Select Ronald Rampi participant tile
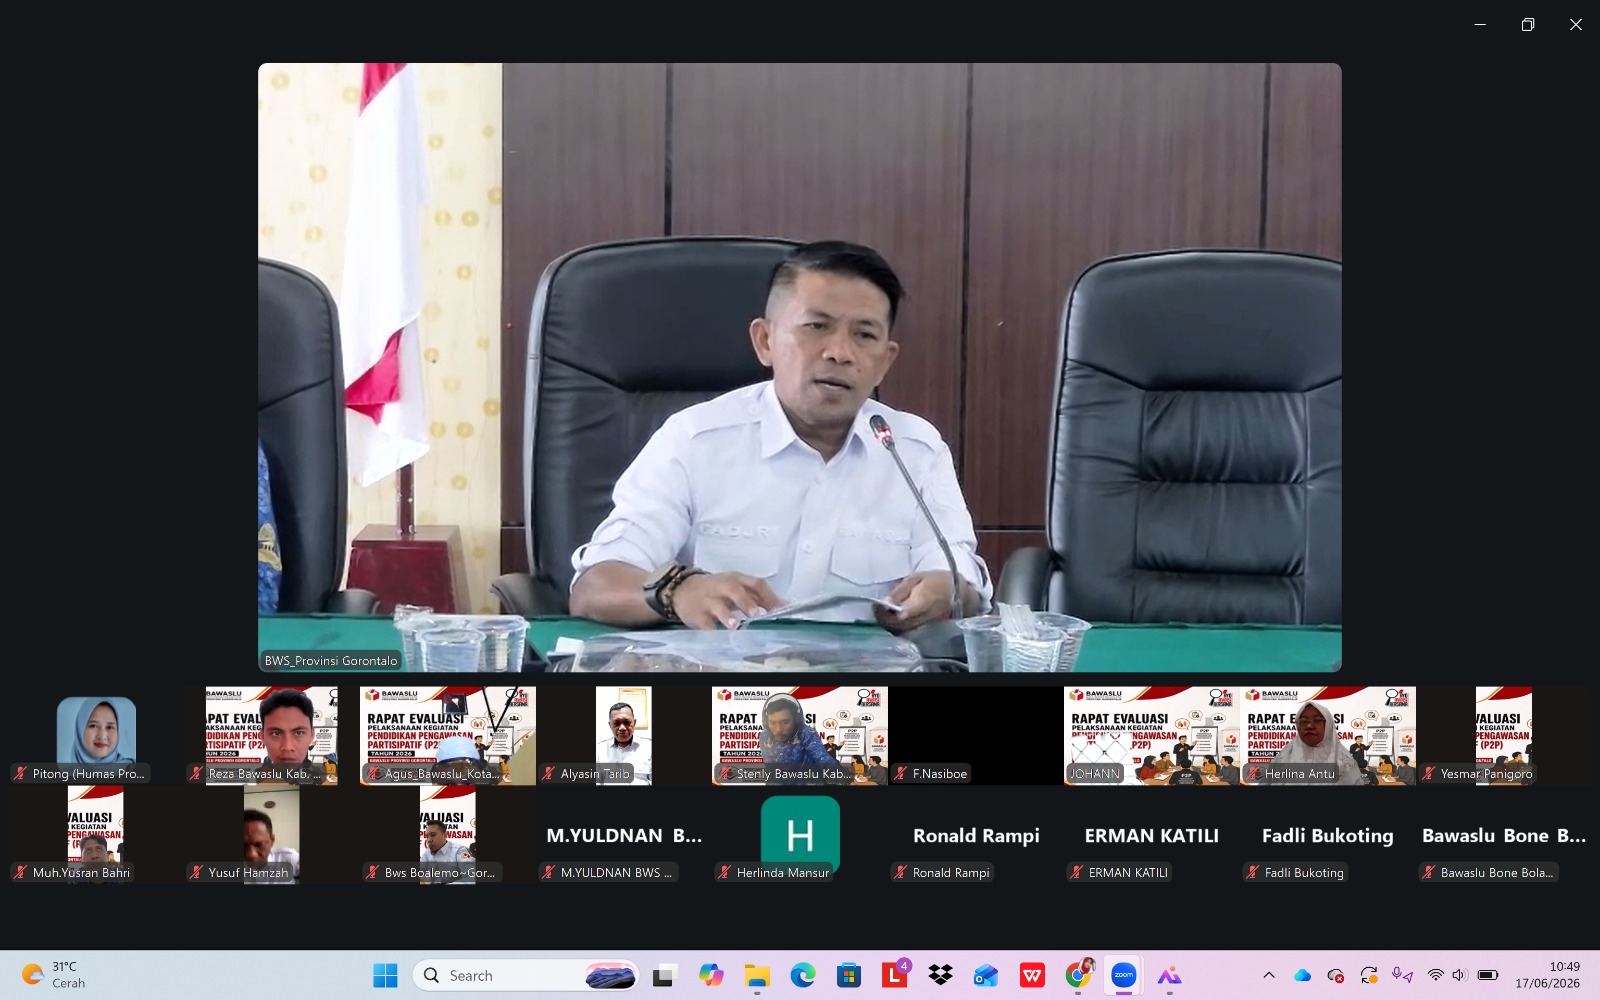Screen dimensions: 1600x1000 pos(976,834)
